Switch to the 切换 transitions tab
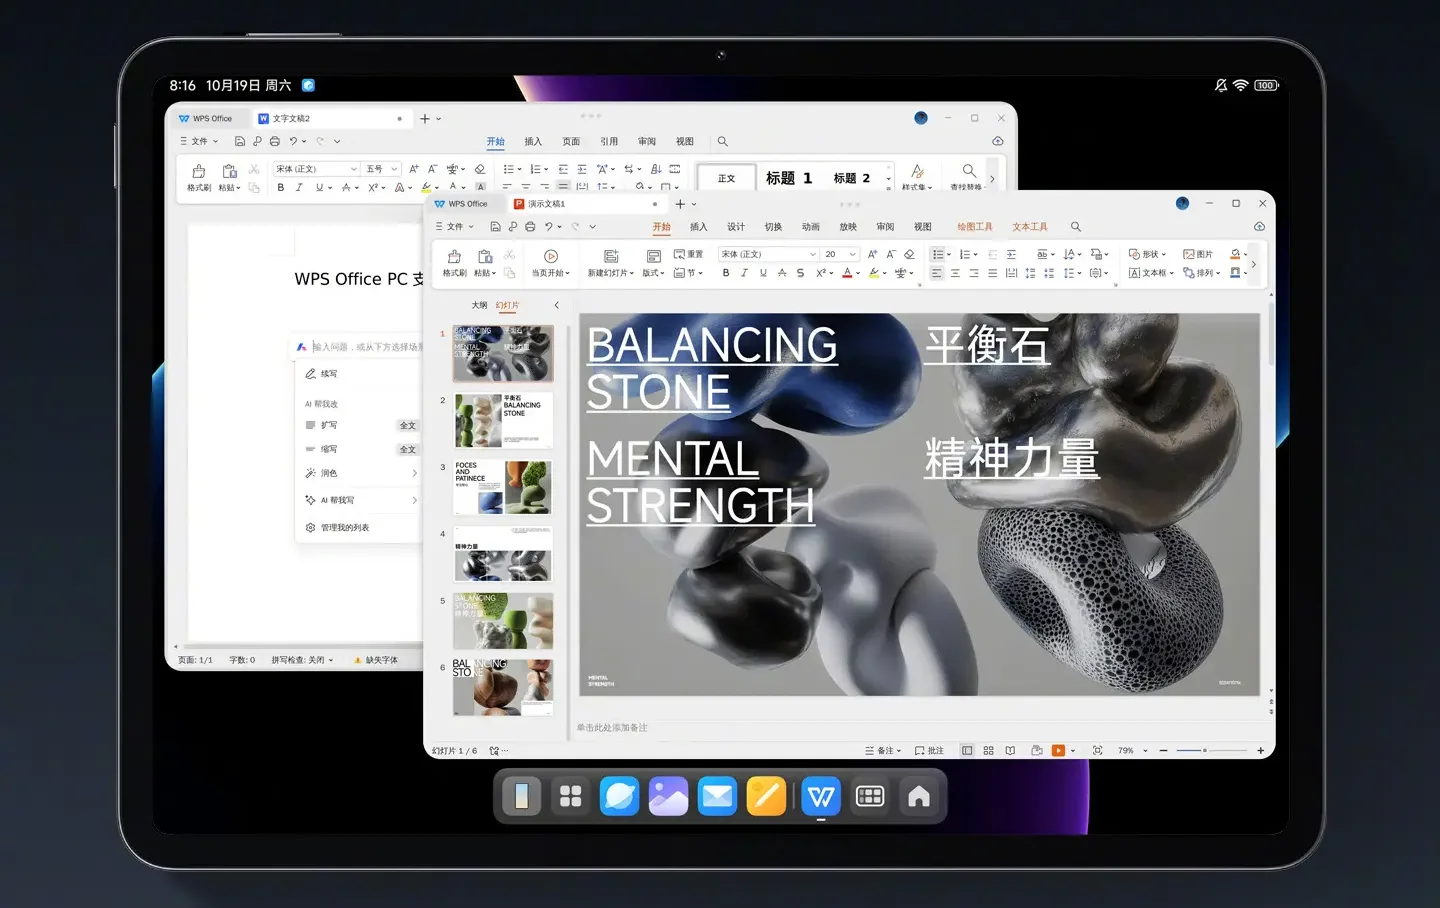This screenshot has height=908, width=1440. click(773, 227)
